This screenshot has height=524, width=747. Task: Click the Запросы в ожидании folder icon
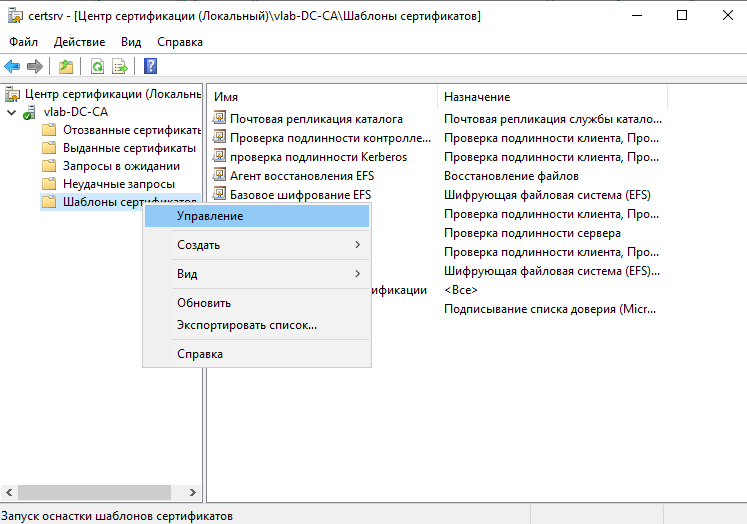pos(49,166)
